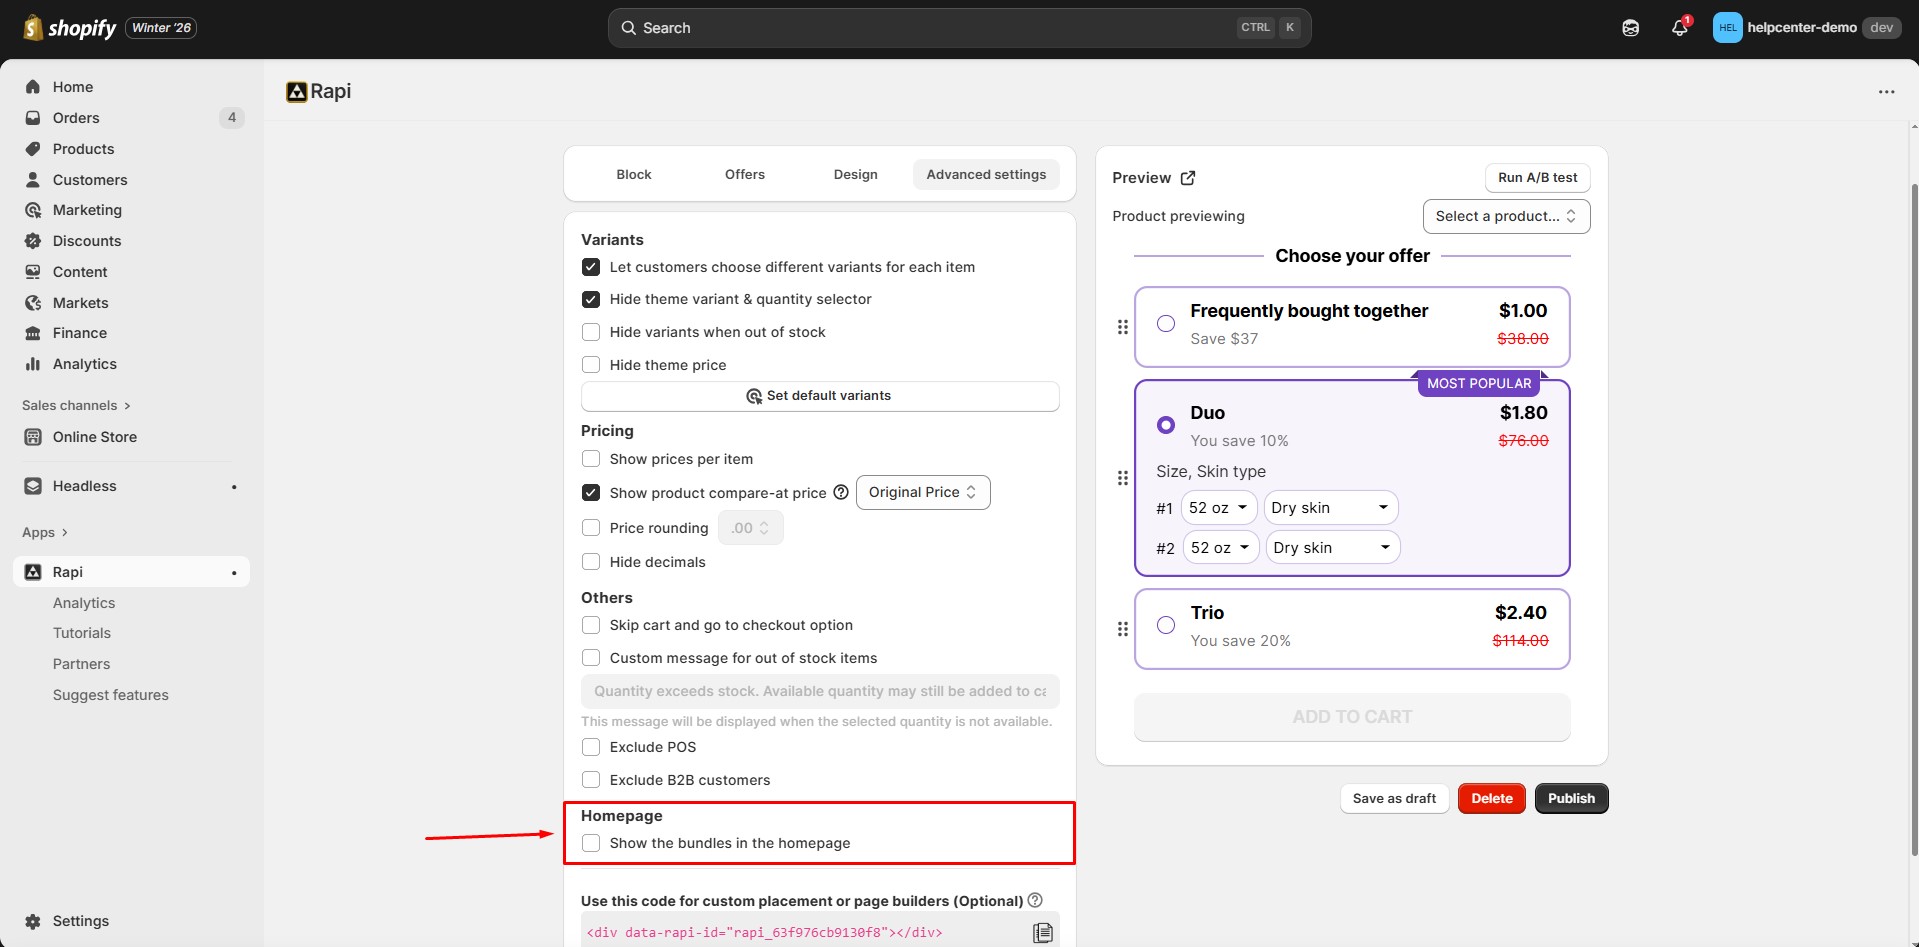Open the page options three-dot menu
Image resolution: width=1919 pixels, height=947 pixels.
[1886, 91]
